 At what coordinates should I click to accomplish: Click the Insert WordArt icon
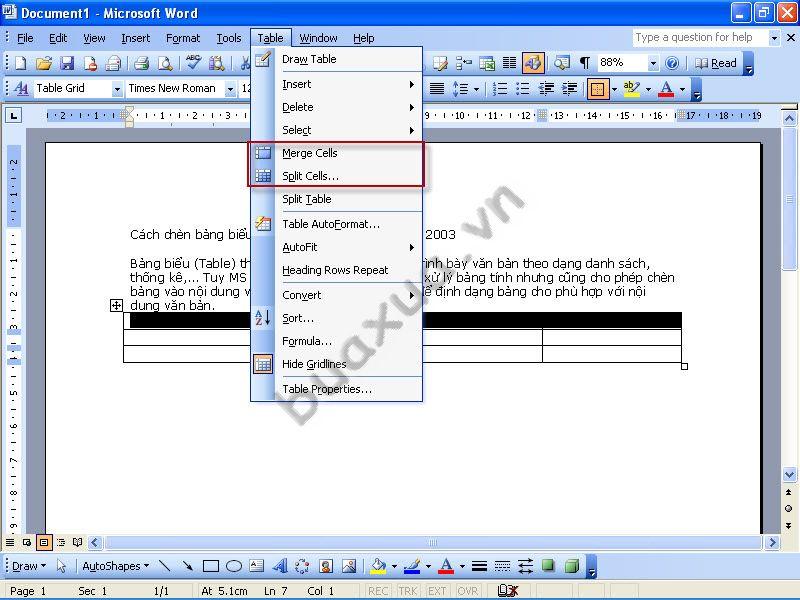[280, 566]
